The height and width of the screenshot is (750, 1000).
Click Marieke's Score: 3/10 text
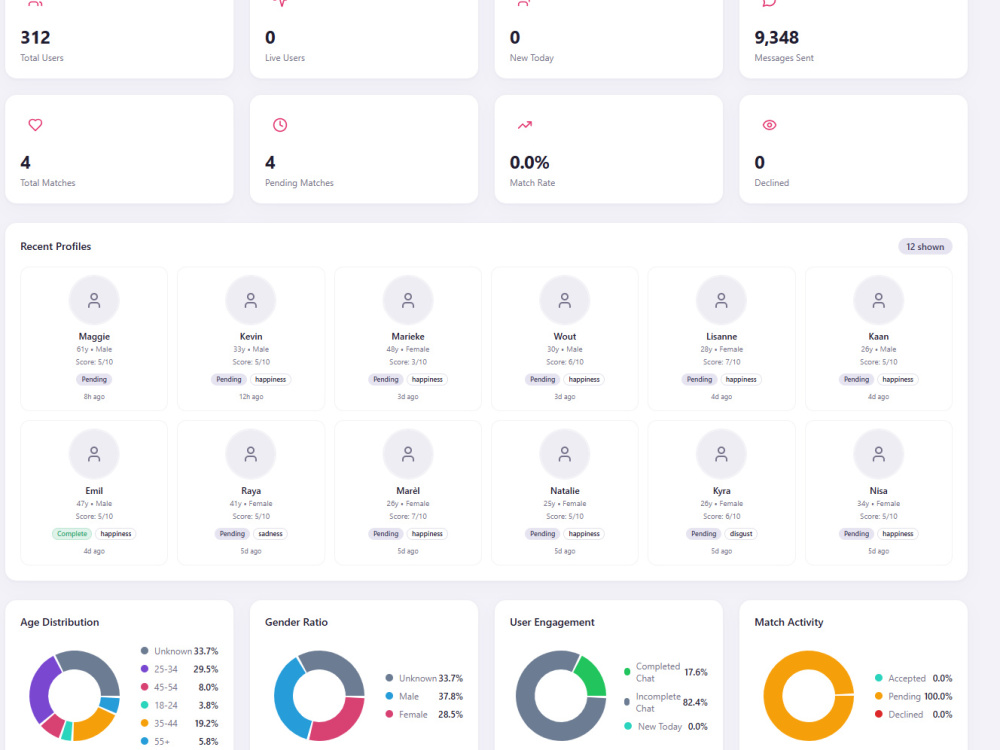click(x=408, y=362)
